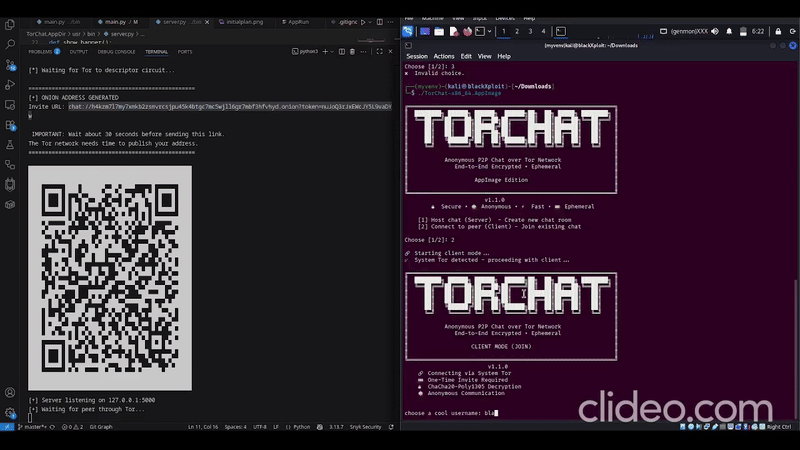Expand the terminal launcher dropdown arrow
The width and height of the screenshot is (800, 450).
tap(489, 32)
